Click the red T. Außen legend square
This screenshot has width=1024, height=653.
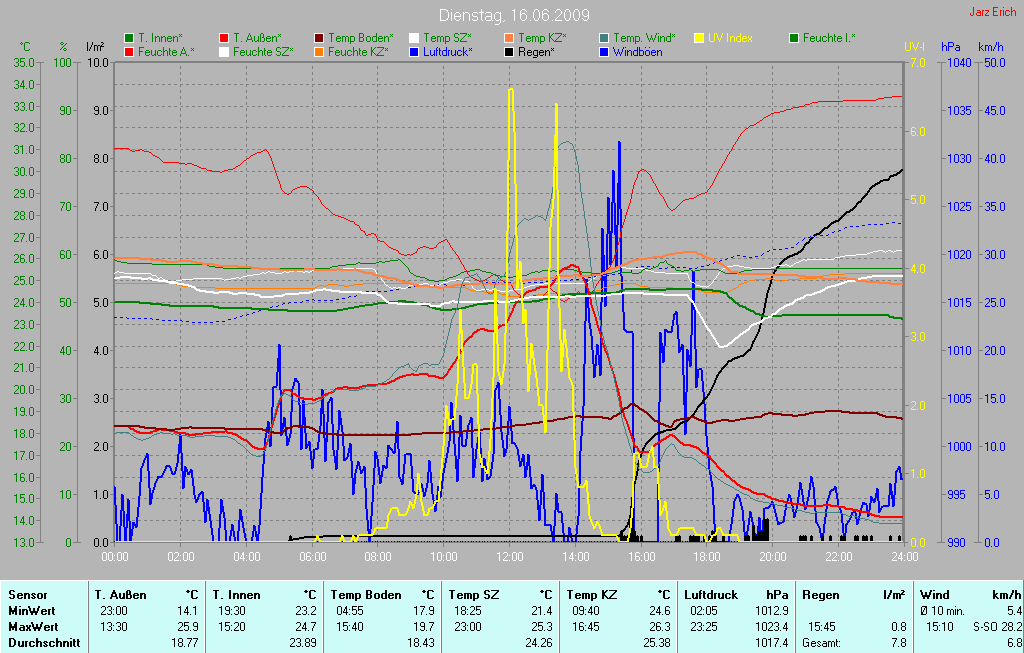[x=224, y=38]
